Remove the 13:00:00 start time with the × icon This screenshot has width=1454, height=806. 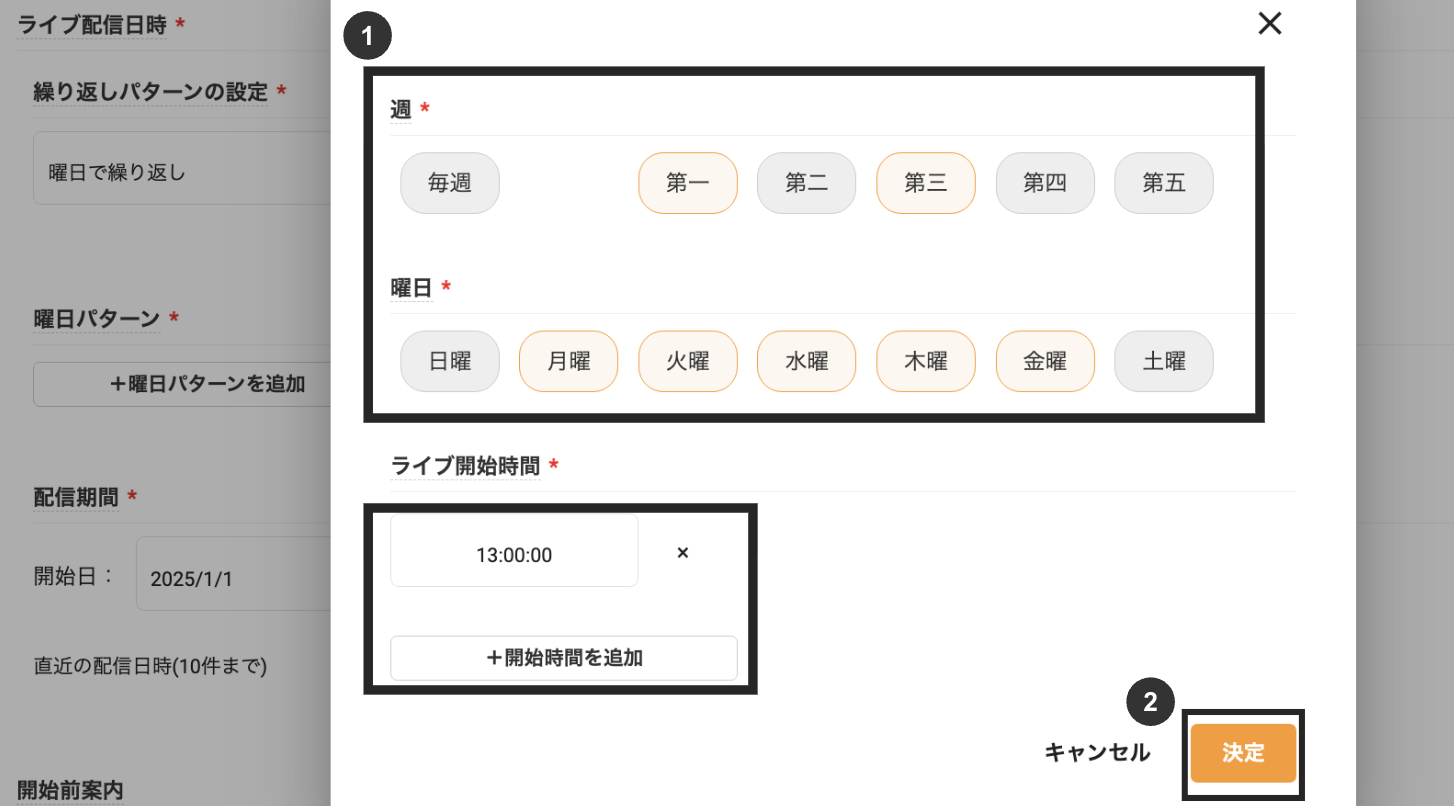coord(682,551)
